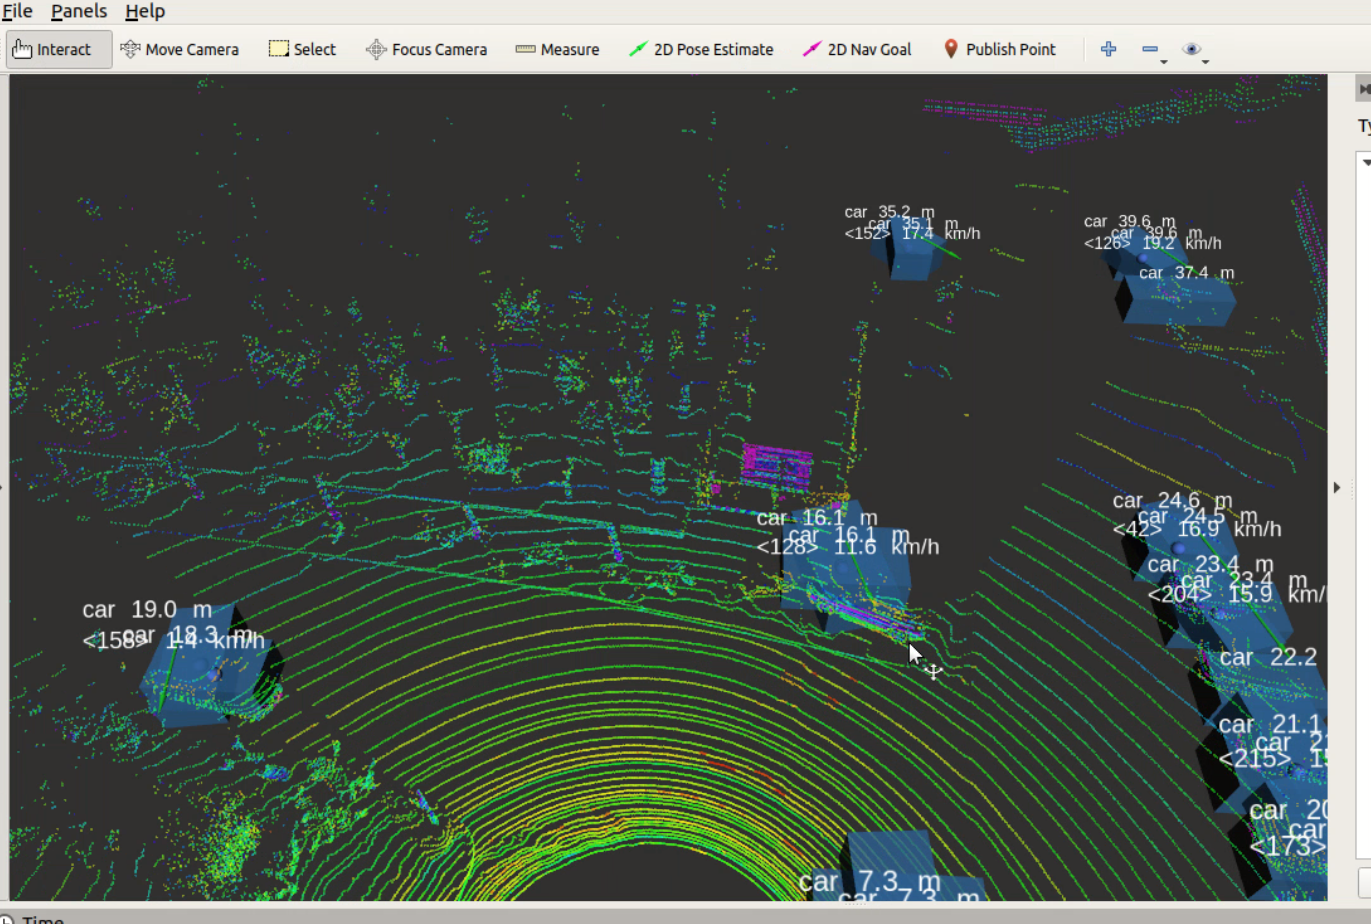Click the blue minus remove-tool icon

click(x=1150, y=49)
